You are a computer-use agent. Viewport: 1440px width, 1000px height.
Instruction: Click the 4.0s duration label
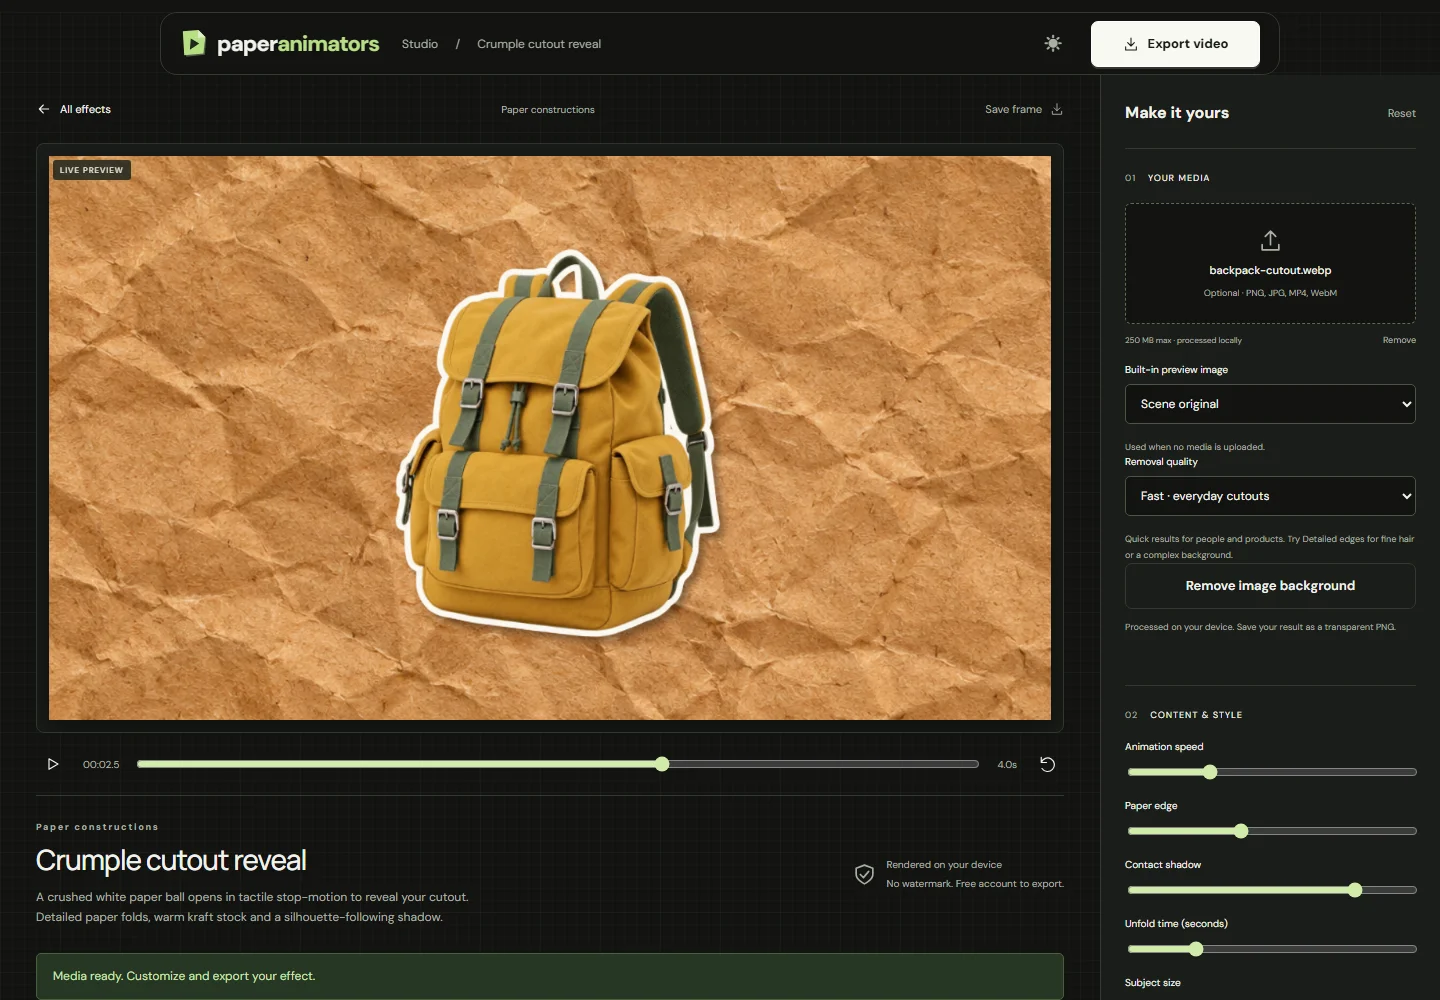(1007, 765)
